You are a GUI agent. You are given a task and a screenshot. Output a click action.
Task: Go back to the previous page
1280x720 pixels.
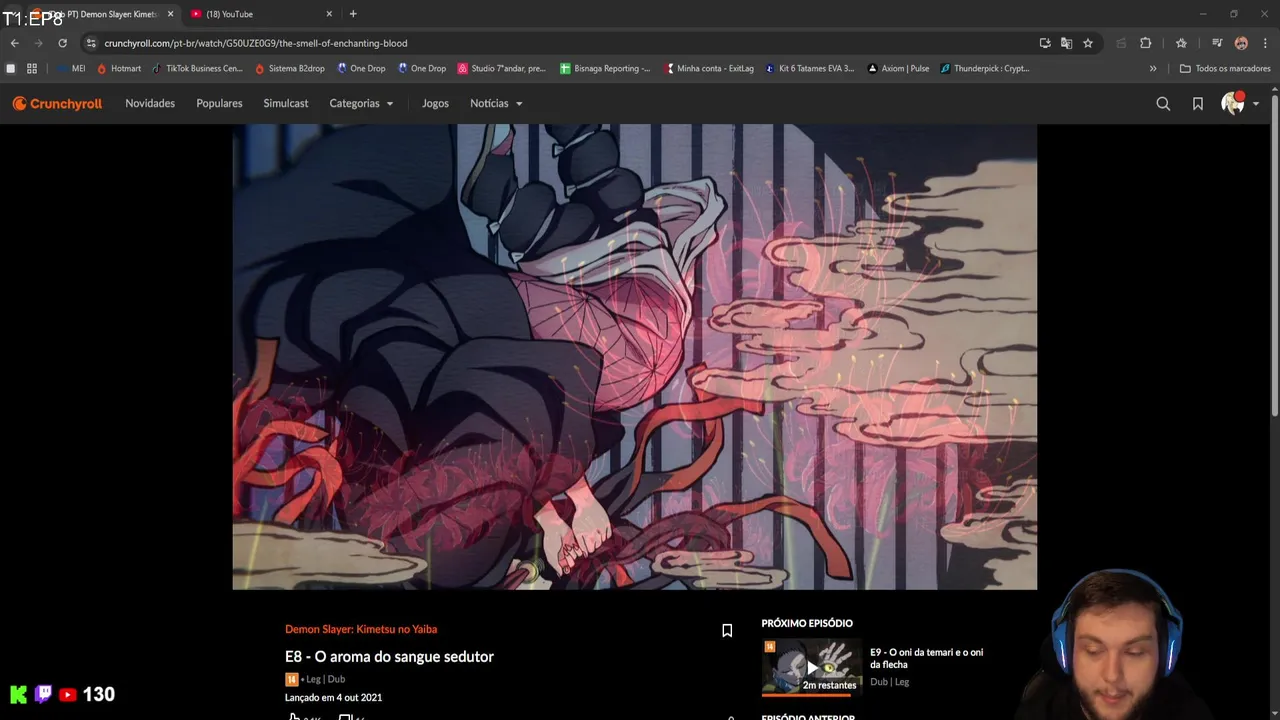pyautogui.click(x=14, y=43)
